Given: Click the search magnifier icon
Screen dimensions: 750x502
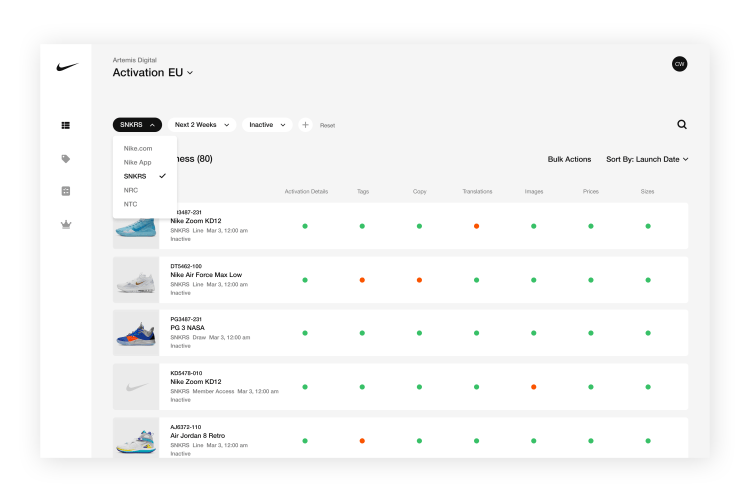Looking at the screenshot, I should pyautogui.click(x=682, y=125).
